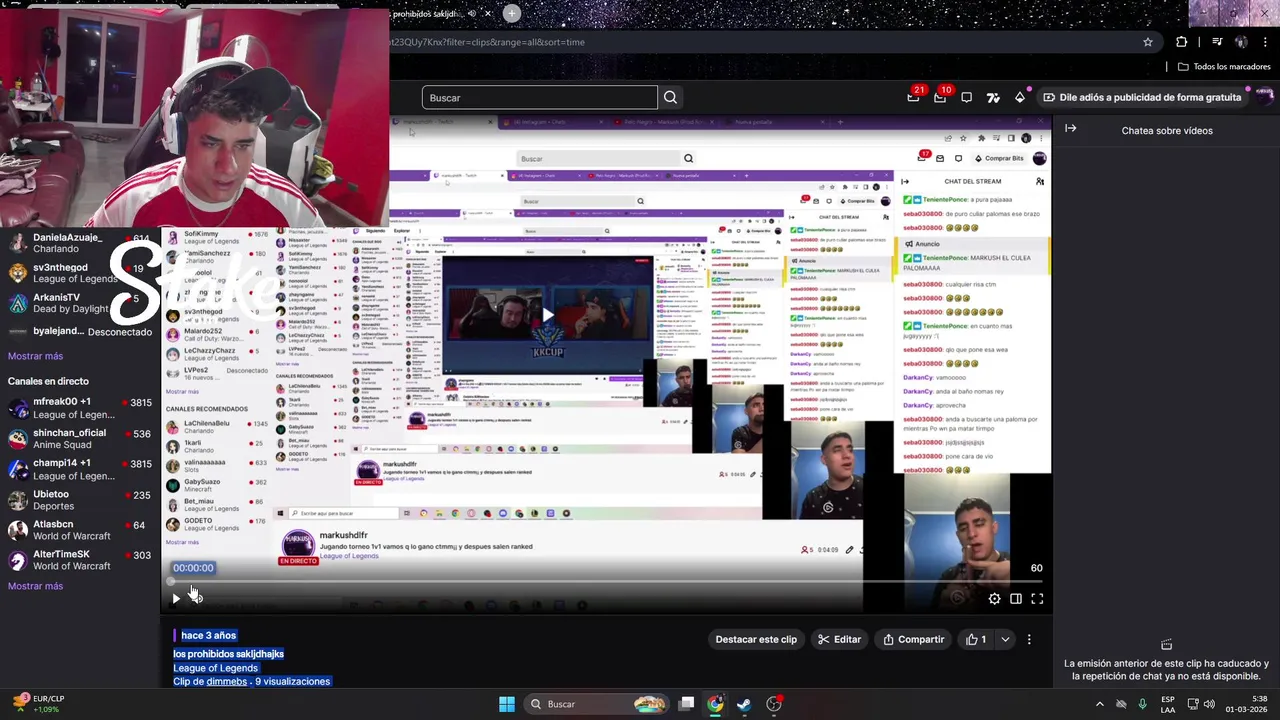Open the dimmebs clipper profile link

(x=226, y=681)
